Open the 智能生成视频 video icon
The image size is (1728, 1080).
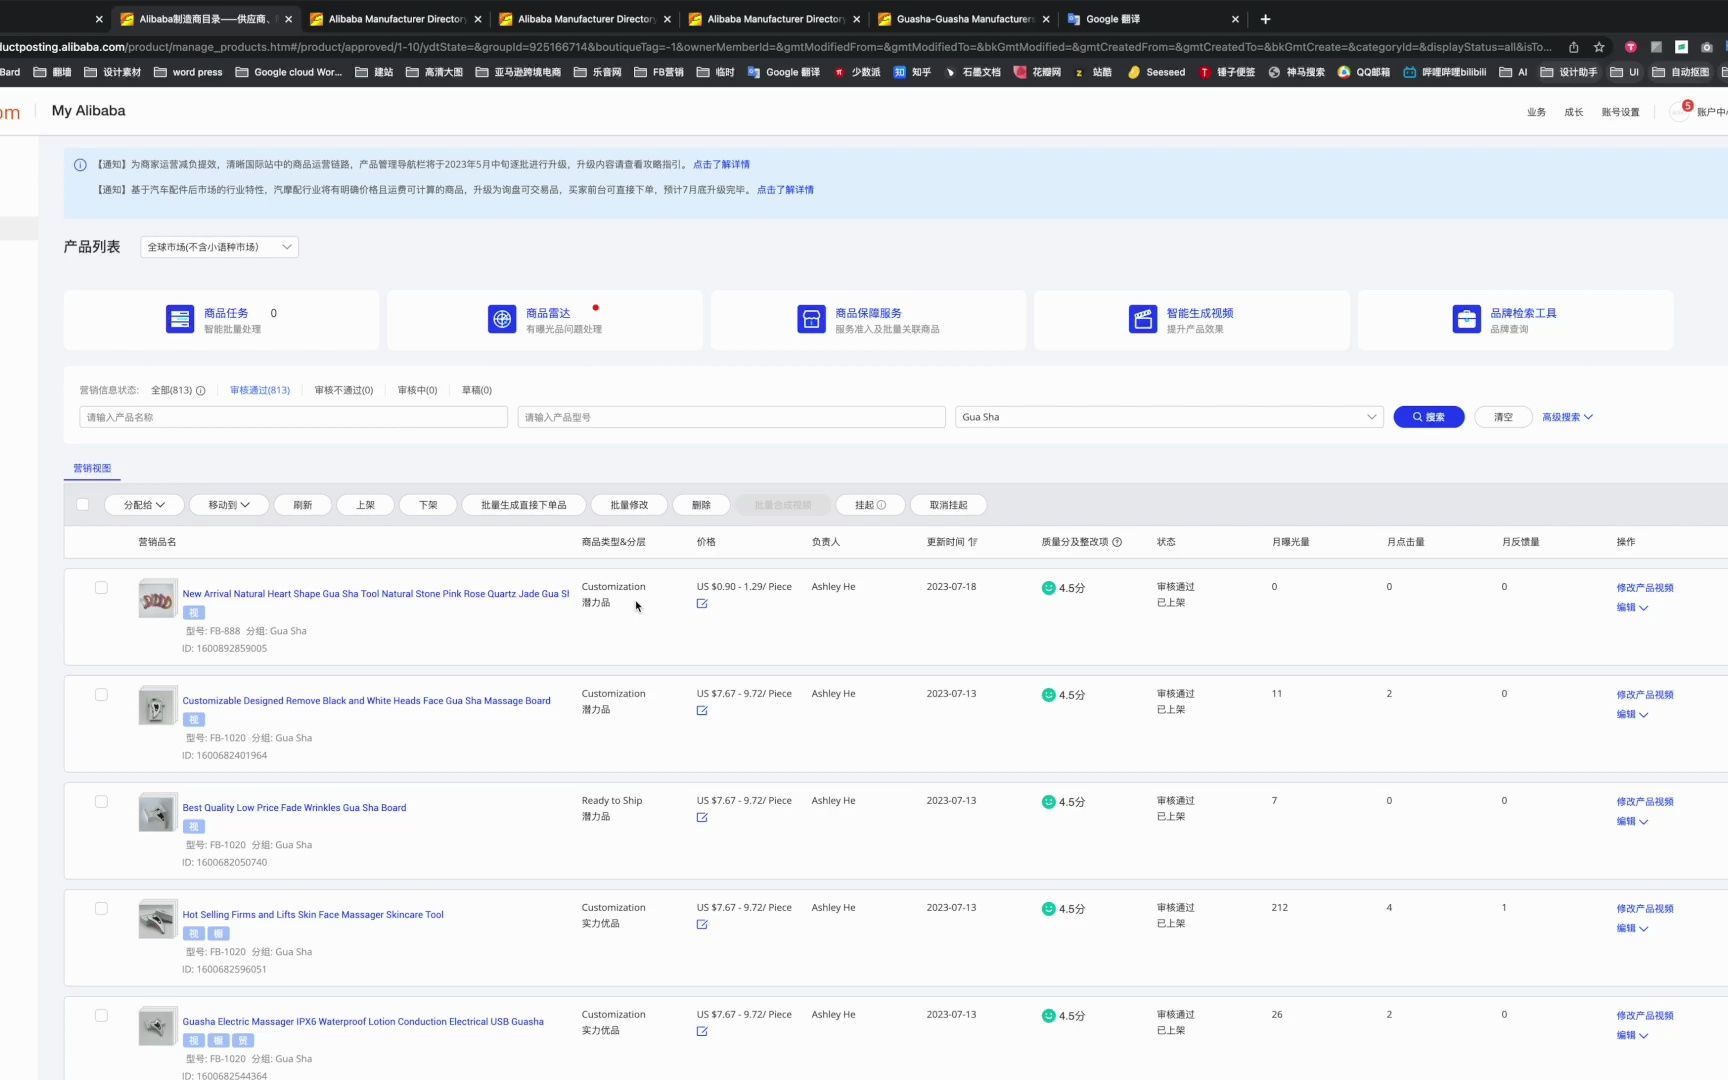coord(1143,319)
